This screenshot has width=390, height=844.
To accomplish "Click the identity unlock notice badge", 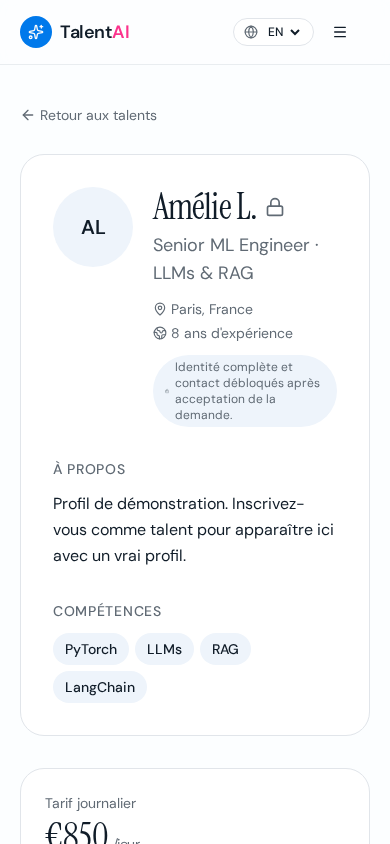I will 245,391.
